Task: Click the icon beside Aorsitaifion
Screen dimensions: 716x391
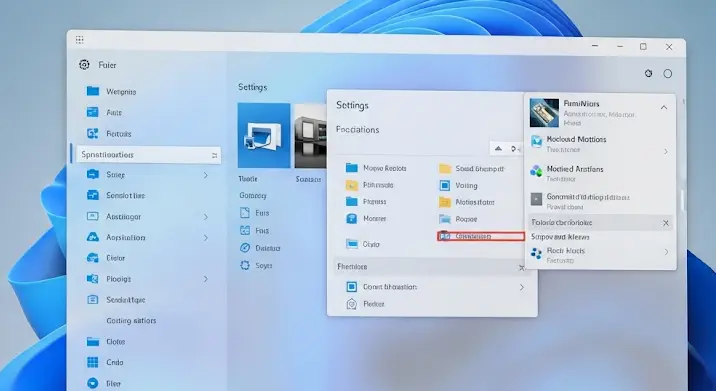Action: pos(93,237)
